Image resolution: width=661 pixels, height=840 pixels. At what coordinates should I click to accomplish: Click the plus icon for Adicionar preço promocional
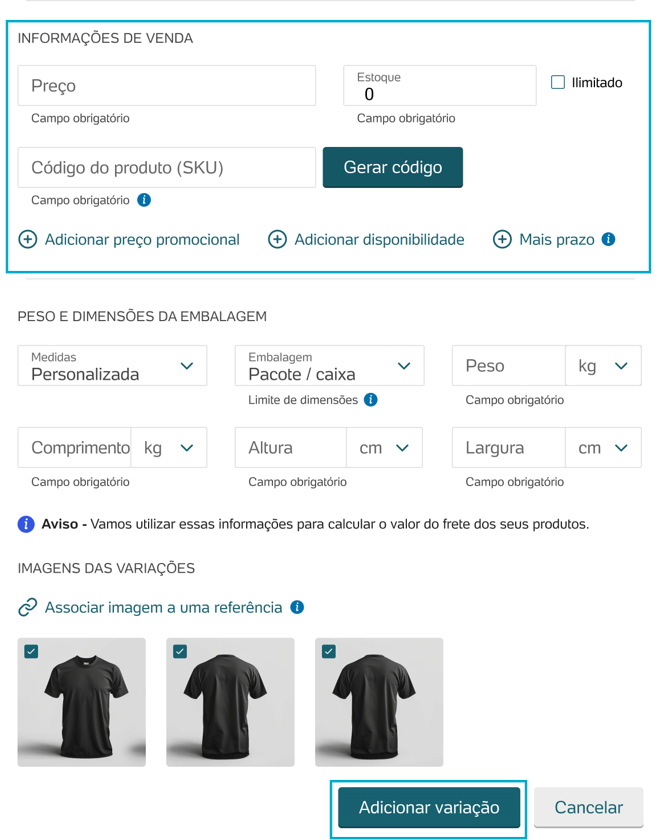28,239
